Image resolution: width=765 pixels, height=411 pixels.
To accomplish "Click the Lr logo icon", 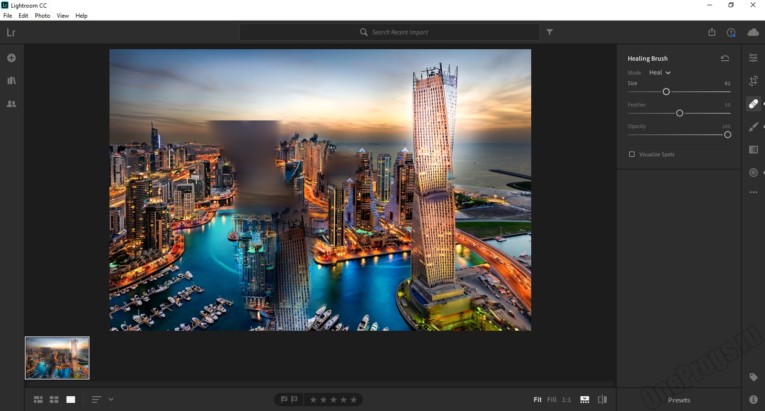I will coord(11,33).
